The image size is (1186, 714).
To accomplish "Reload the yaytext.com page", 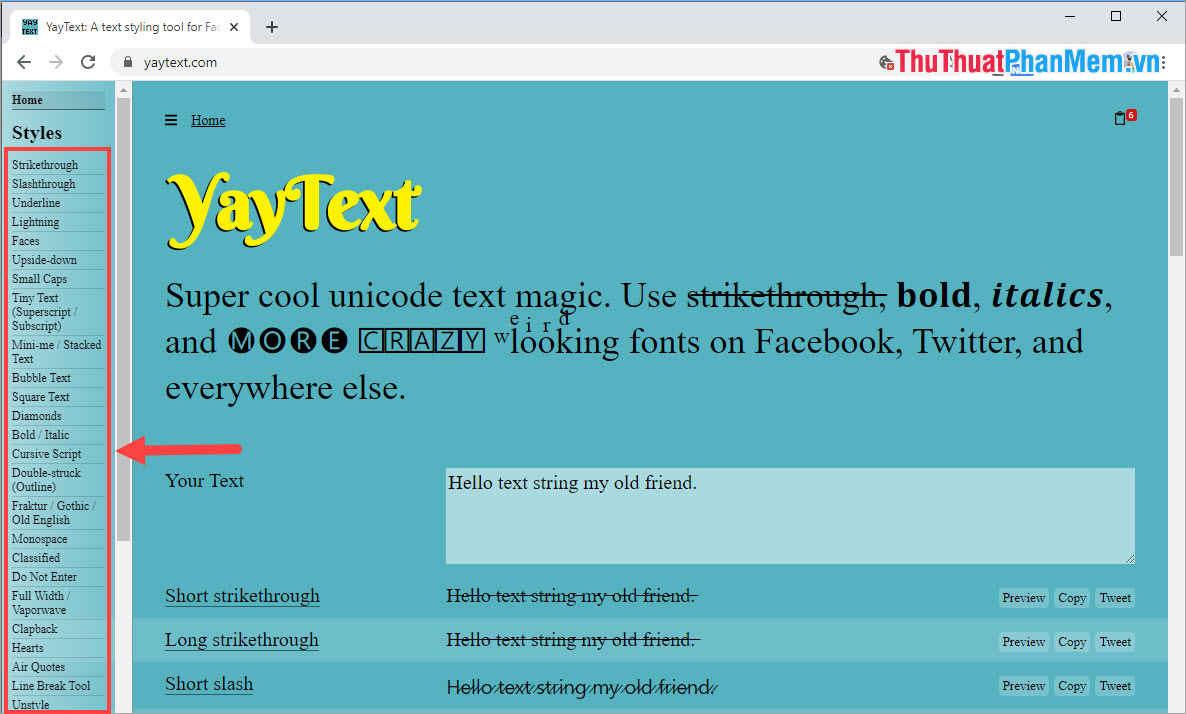I will pyautogui.click(x=88, y=62).
